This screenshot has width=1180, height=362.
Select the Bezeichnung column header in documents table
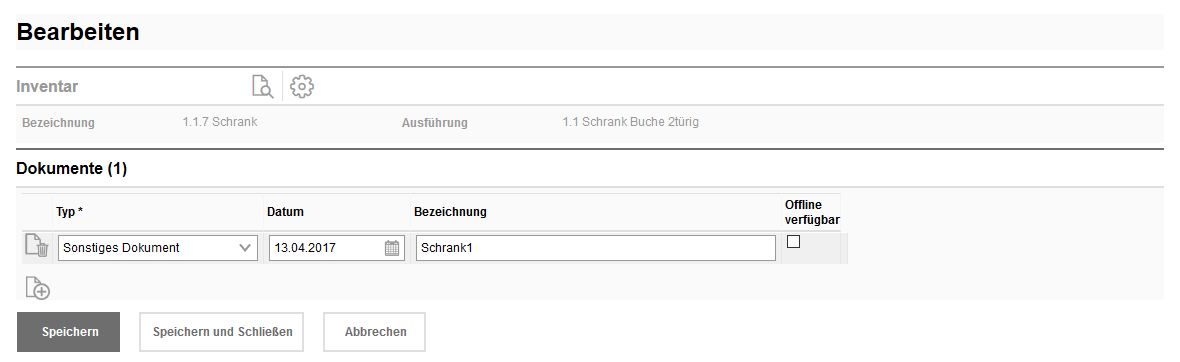[450, 212]
